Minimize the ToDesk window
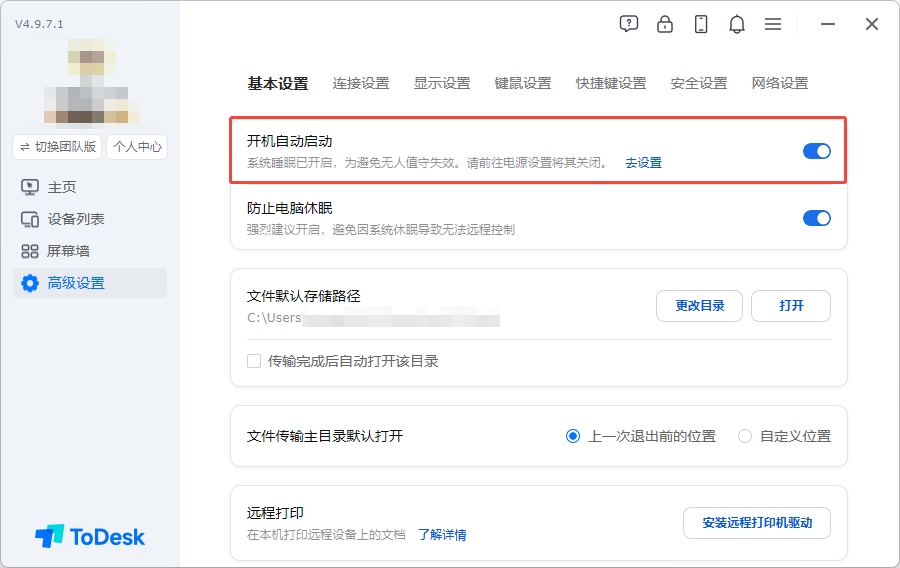The width and height of the screenshot is (900, 568). point(828,24)
